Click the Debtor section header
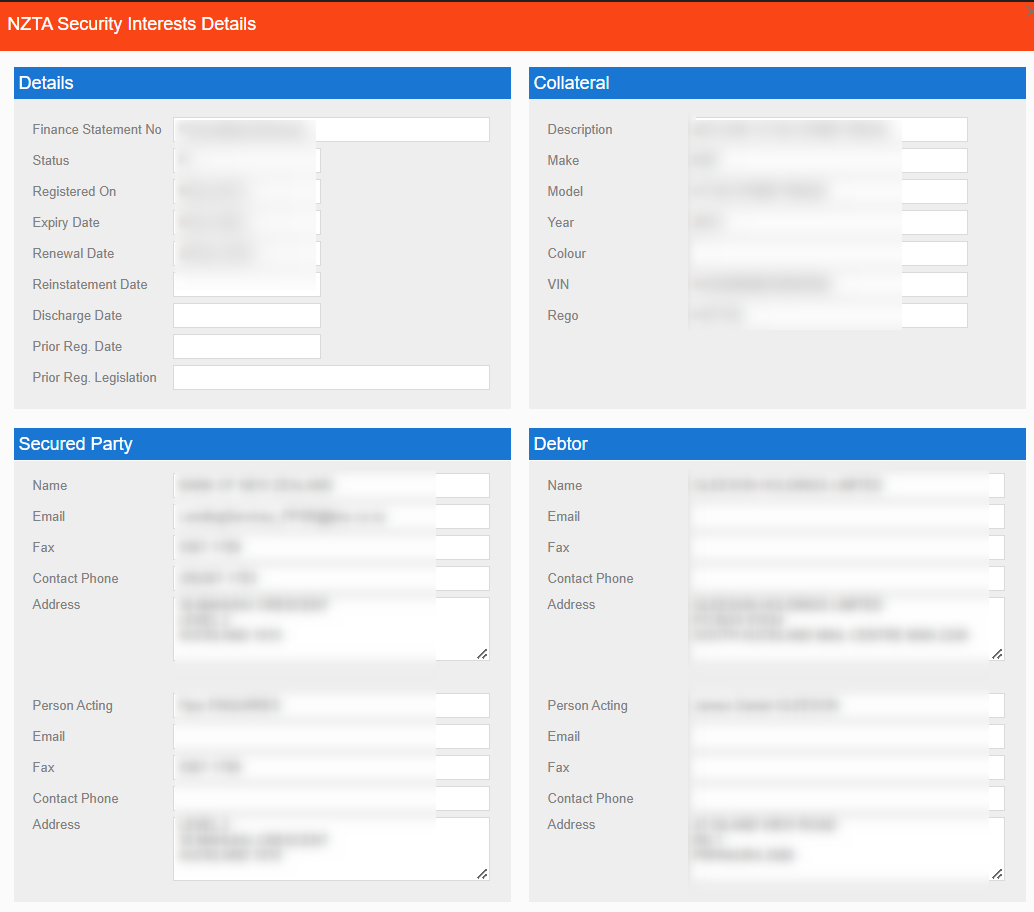This screenshot has width=1034, height=912. pyautogui.click(x=777, y=444)
